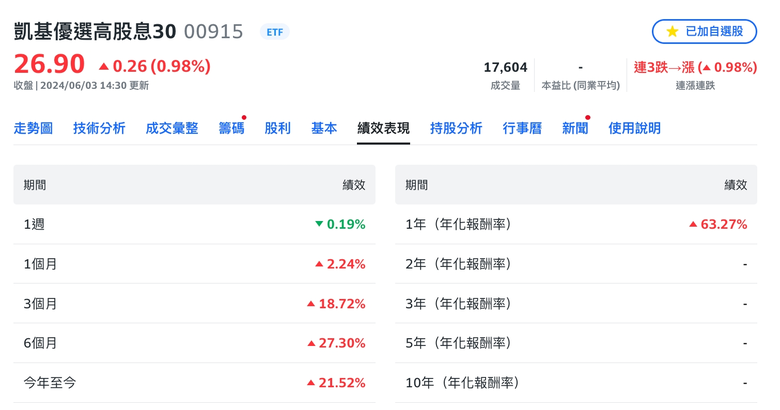Viewport: 780px width, 410px height.
Task: Switch to the 技術分析 tab
Action: tap(99, 128)
